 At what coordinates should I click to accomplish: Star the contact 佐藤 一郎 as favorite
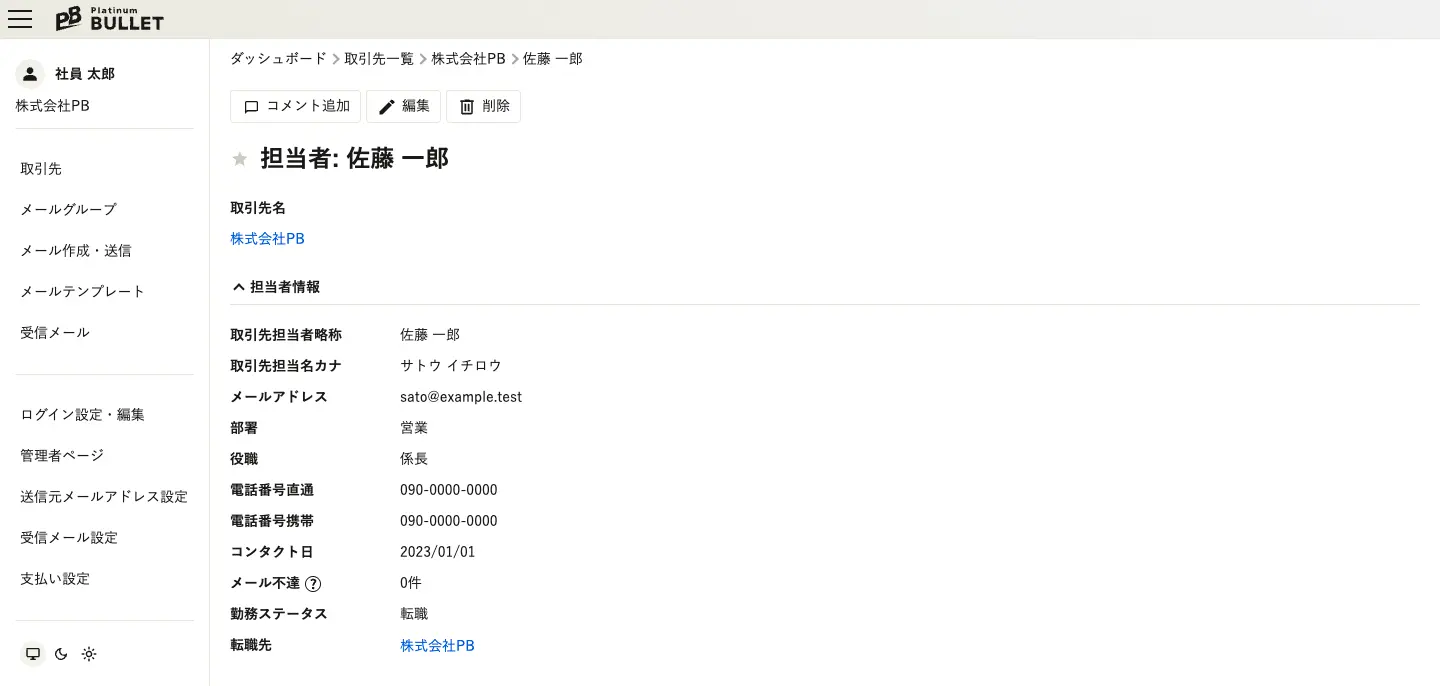click(240, 159)
